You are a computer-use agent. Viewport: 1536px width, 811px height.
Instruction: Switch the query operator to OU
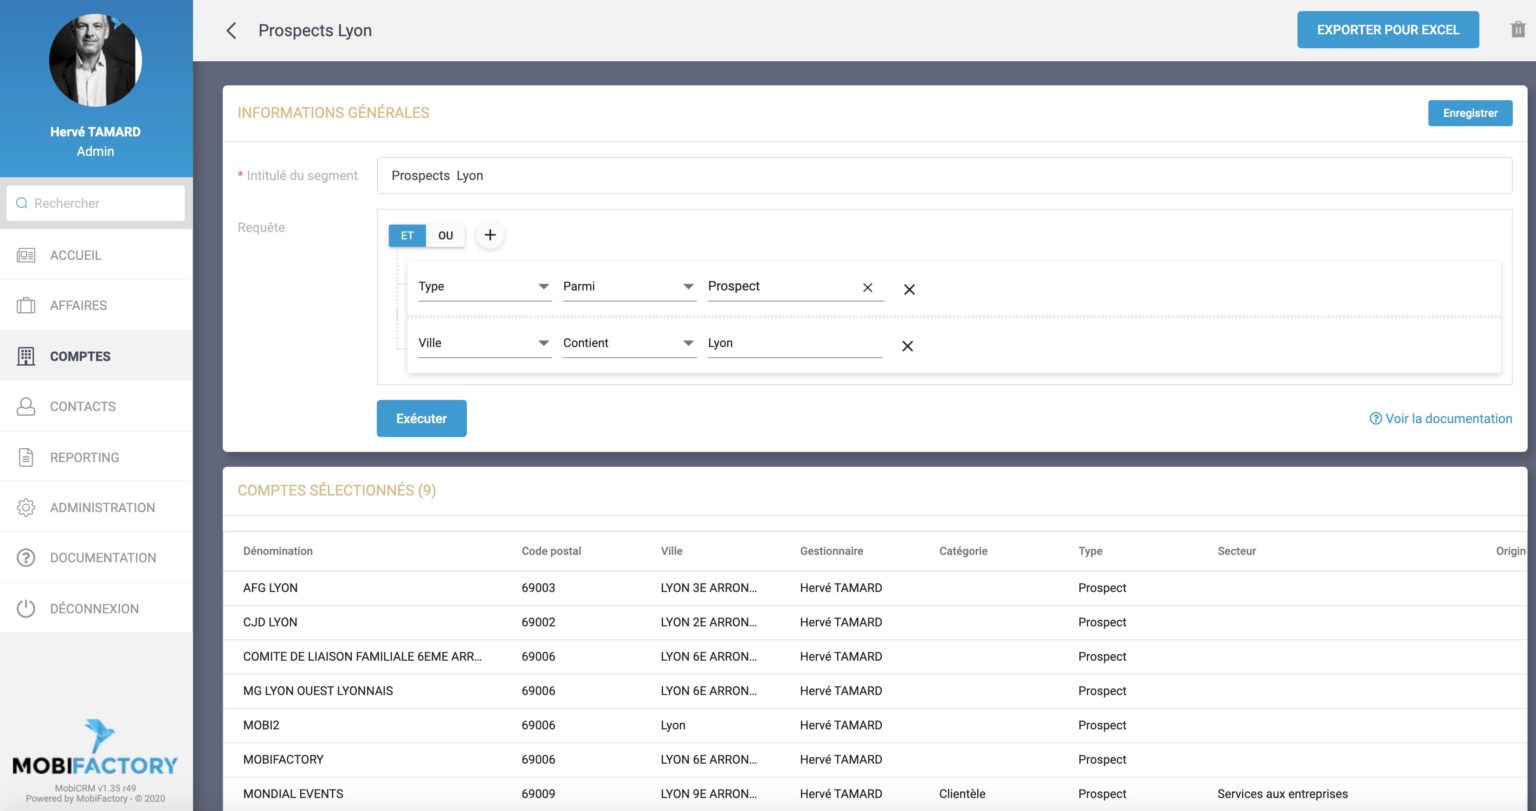[445, 236]
